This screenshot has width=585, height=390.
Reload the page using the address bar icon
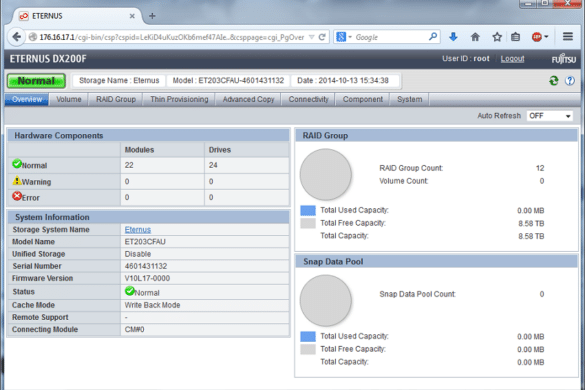(x=322, y=37)
